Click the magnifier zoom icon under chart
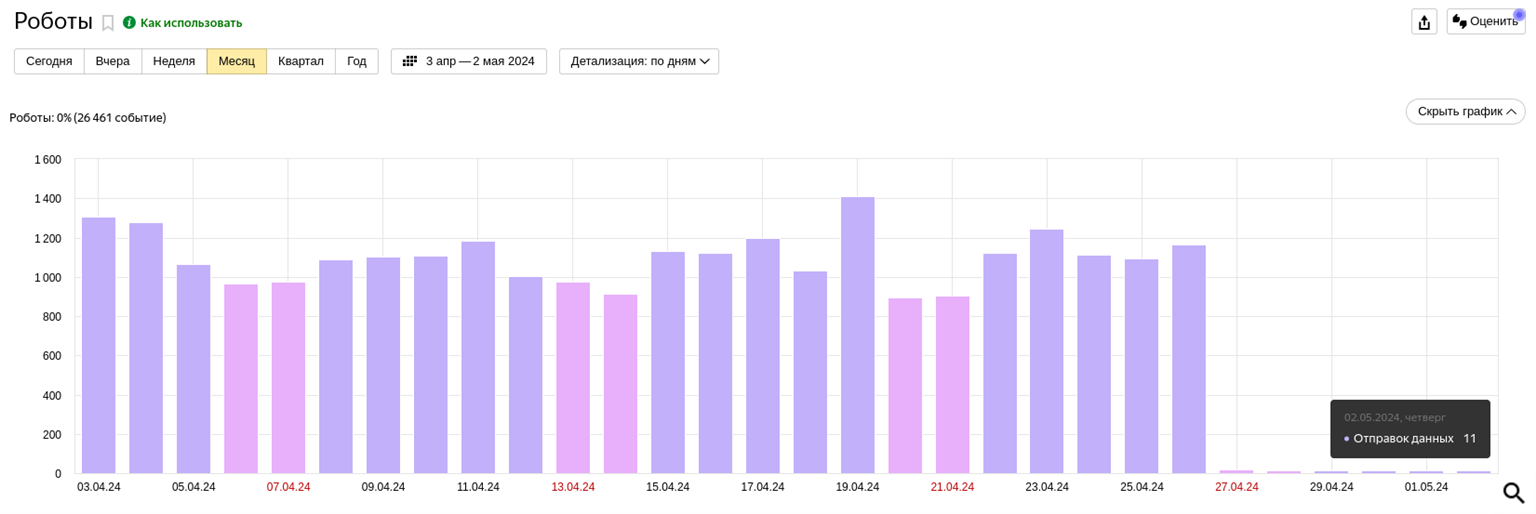The width and height of the screenshot is (1536, 514). (x=1513, y=493)
